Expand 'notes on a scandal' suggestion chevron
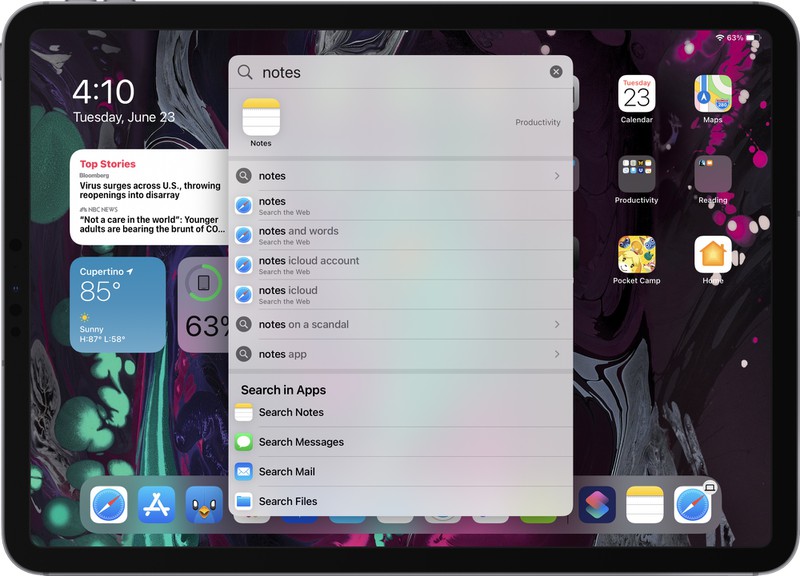Viewport: 800px width, 576px height. coord(557,324)
